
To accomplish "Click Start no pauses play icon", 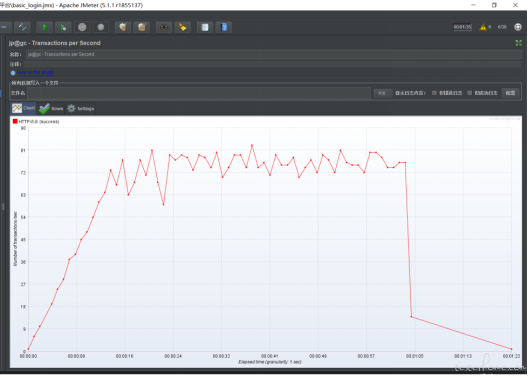I will [63, 27].
